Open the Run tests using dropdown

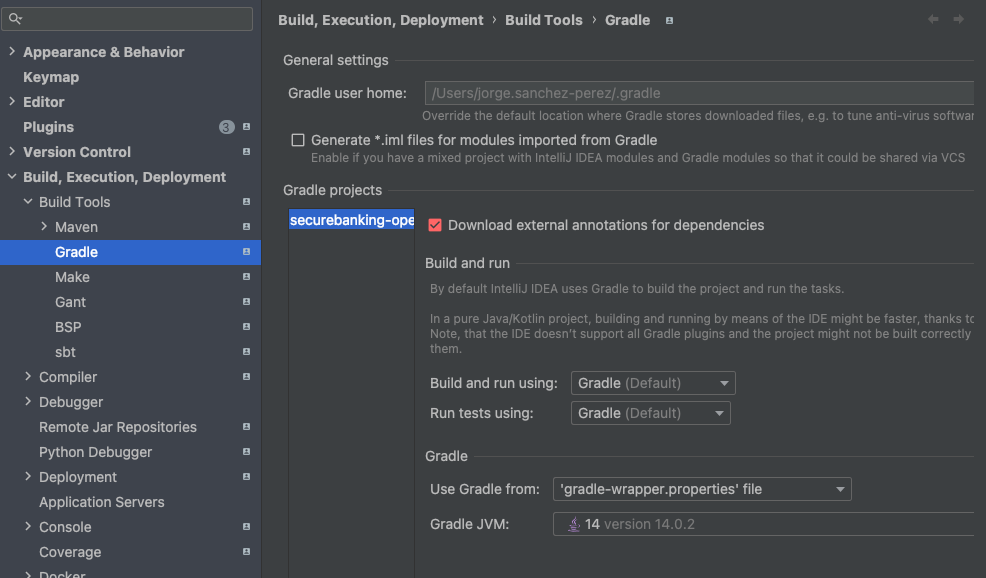(651, 413)
